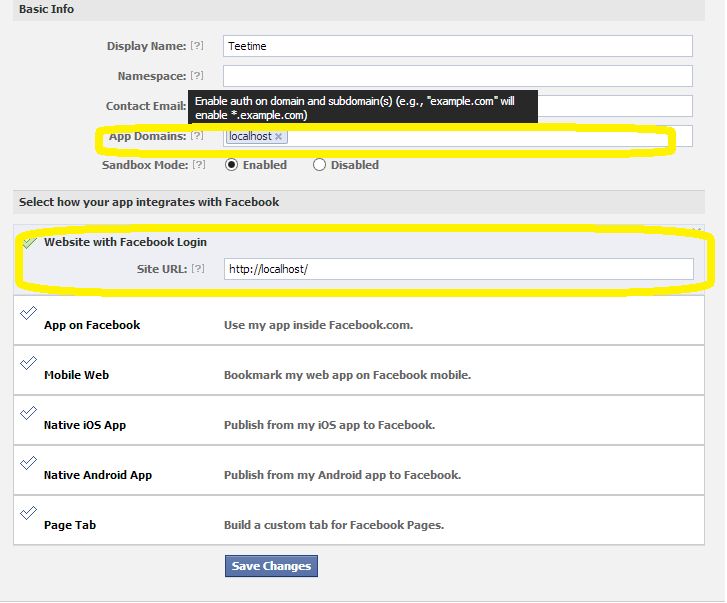The image size is (727, 603).
Task: Click the checkmark icon for App on Facebook
Action: click(x=28, y=313)
